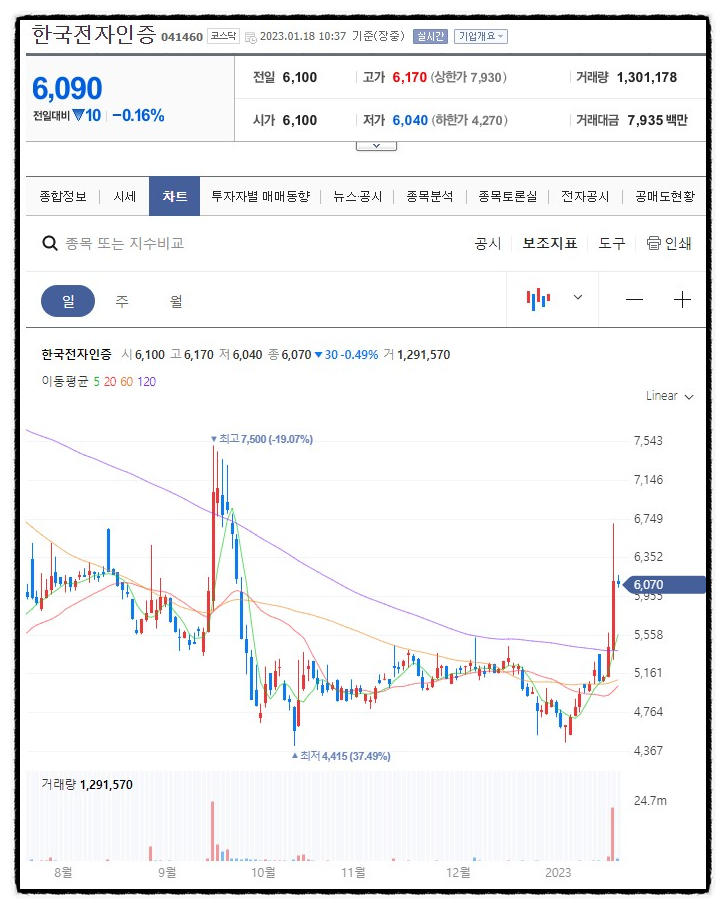The height and width of the screenshot is (909, 726).
Task: Click the 6,070 current price tag
Action: 664,584
